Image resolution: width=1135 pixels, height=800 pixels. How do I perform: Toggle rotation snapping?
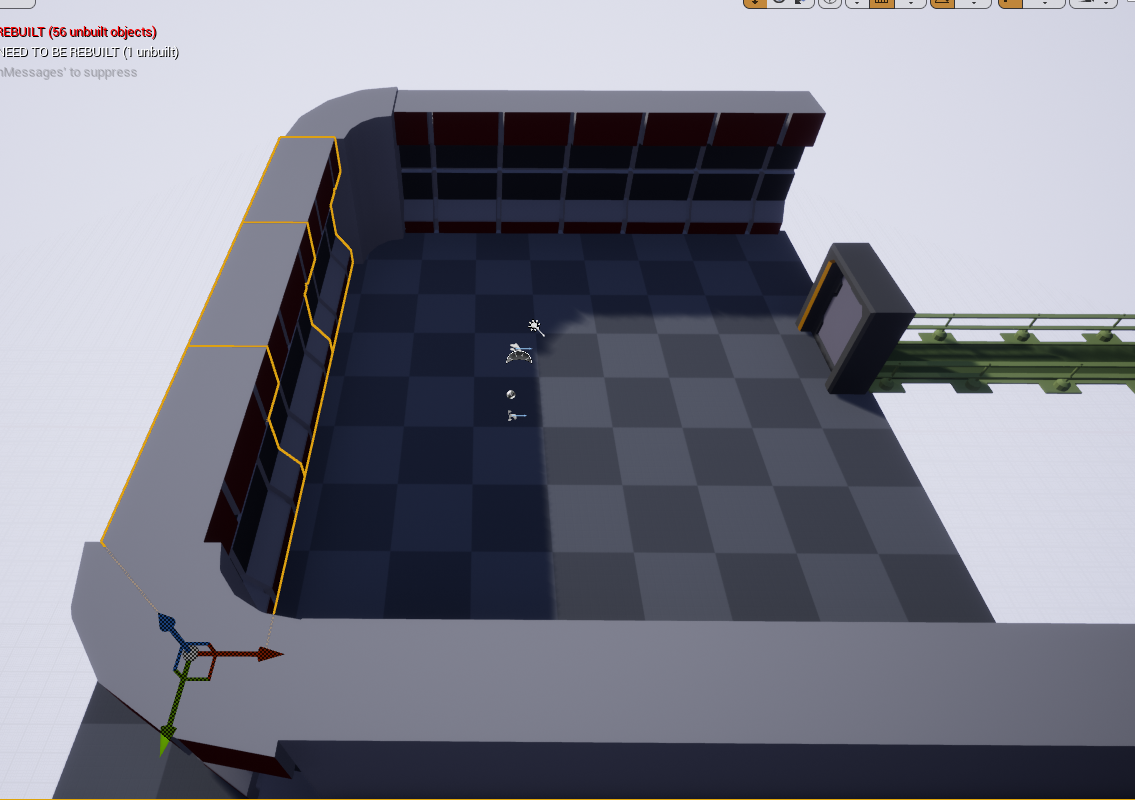[941, 4]
